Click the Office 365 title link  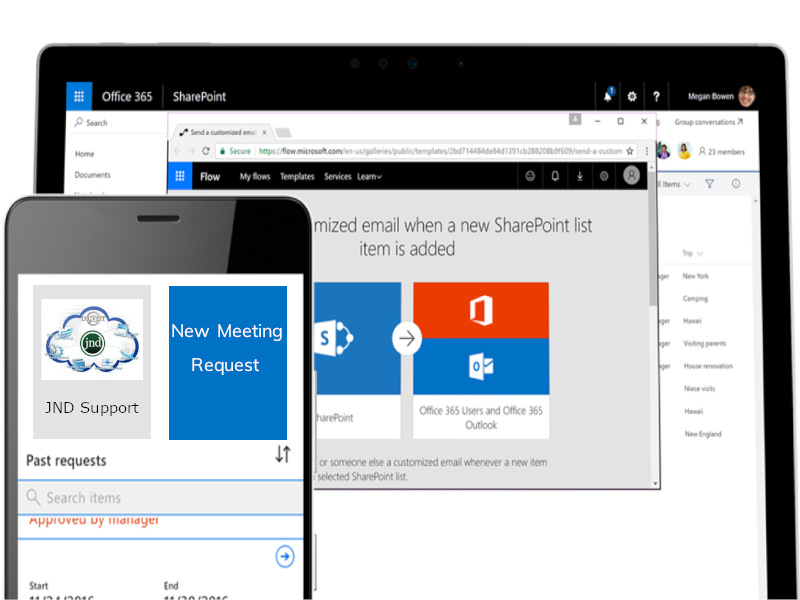pyautogui.click(x=127, y=96)
